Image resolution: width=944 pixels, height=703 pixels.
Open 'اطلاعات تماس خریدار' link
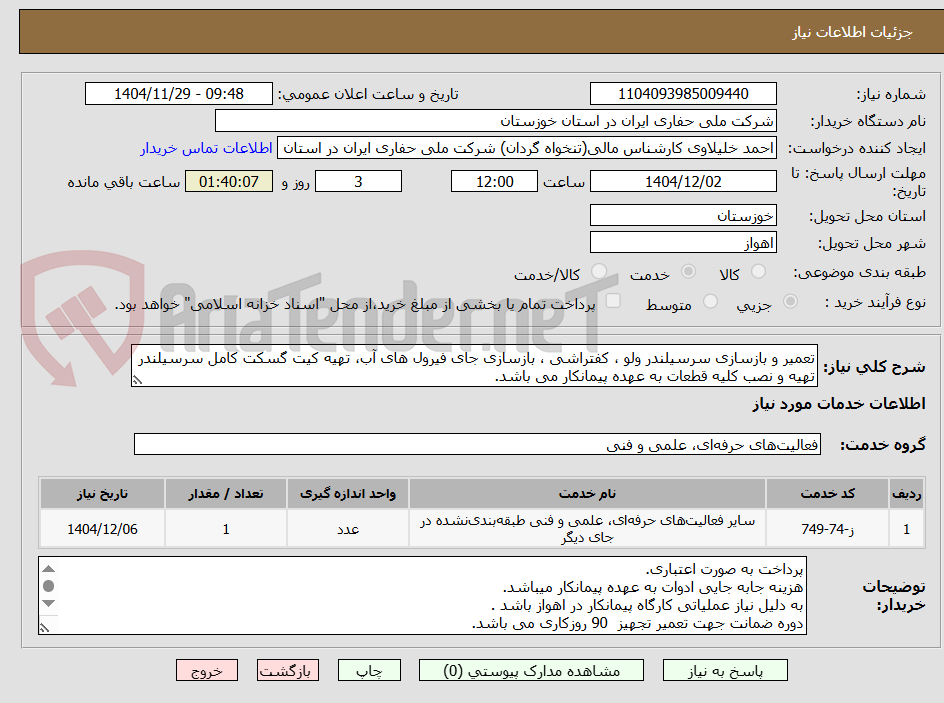pyautogui.click(x=206, y=148)
